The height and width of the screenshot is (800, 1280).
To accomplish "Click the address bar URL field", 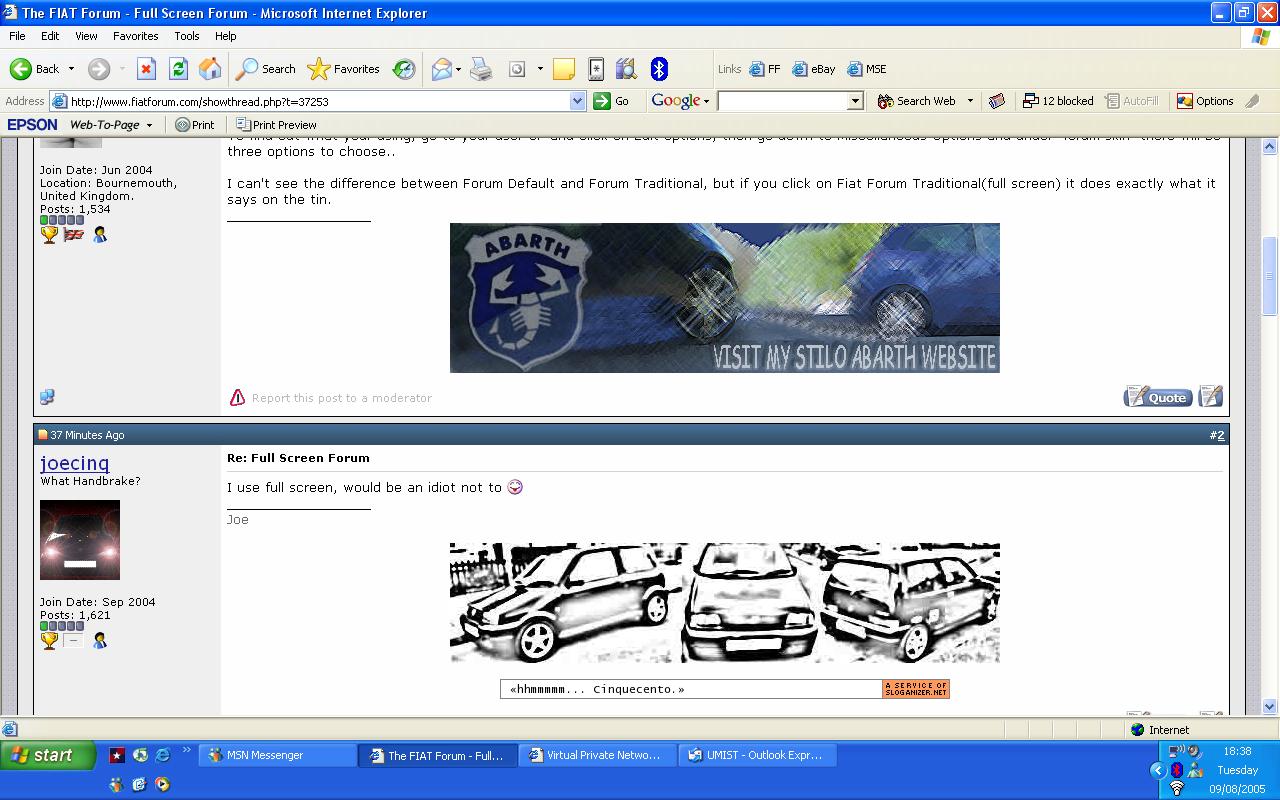I will coord(318,101).
